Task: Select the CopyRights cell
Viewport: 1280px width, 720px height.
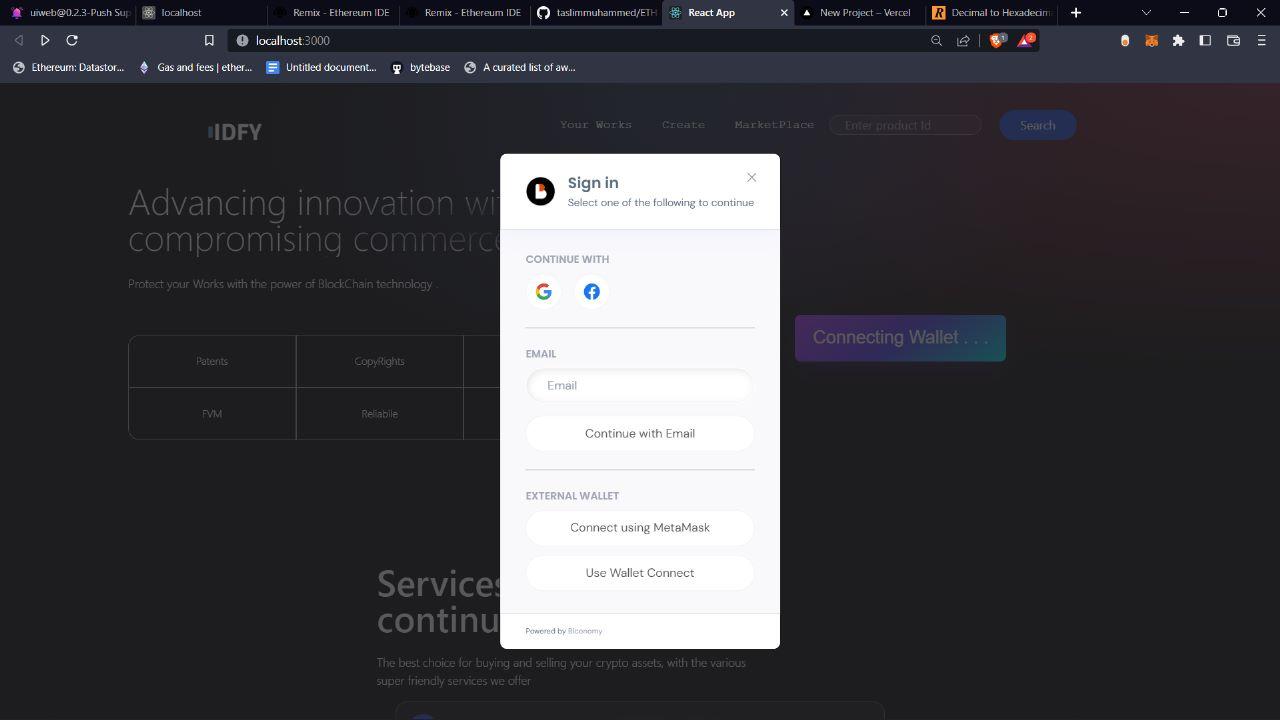Action: pyautogui.click(x=379, y=361)
